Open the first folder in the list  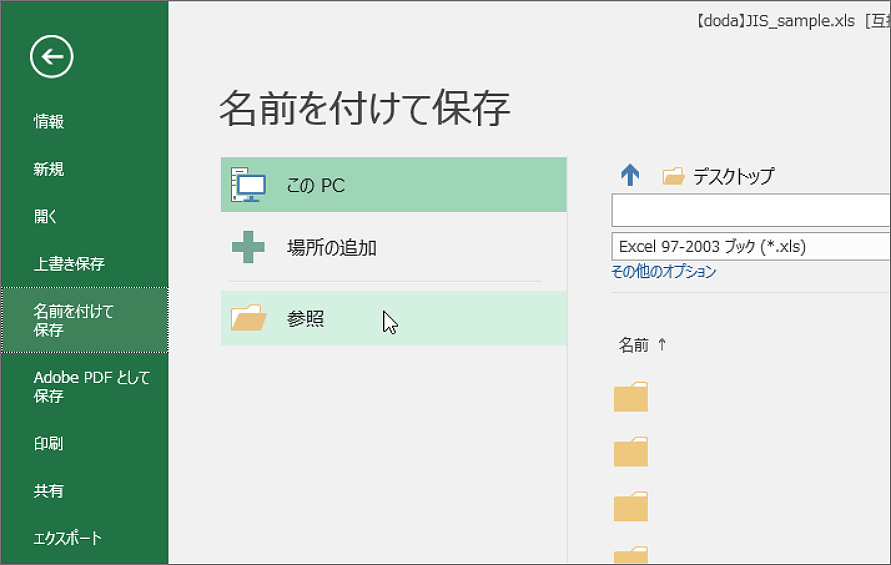631,396
